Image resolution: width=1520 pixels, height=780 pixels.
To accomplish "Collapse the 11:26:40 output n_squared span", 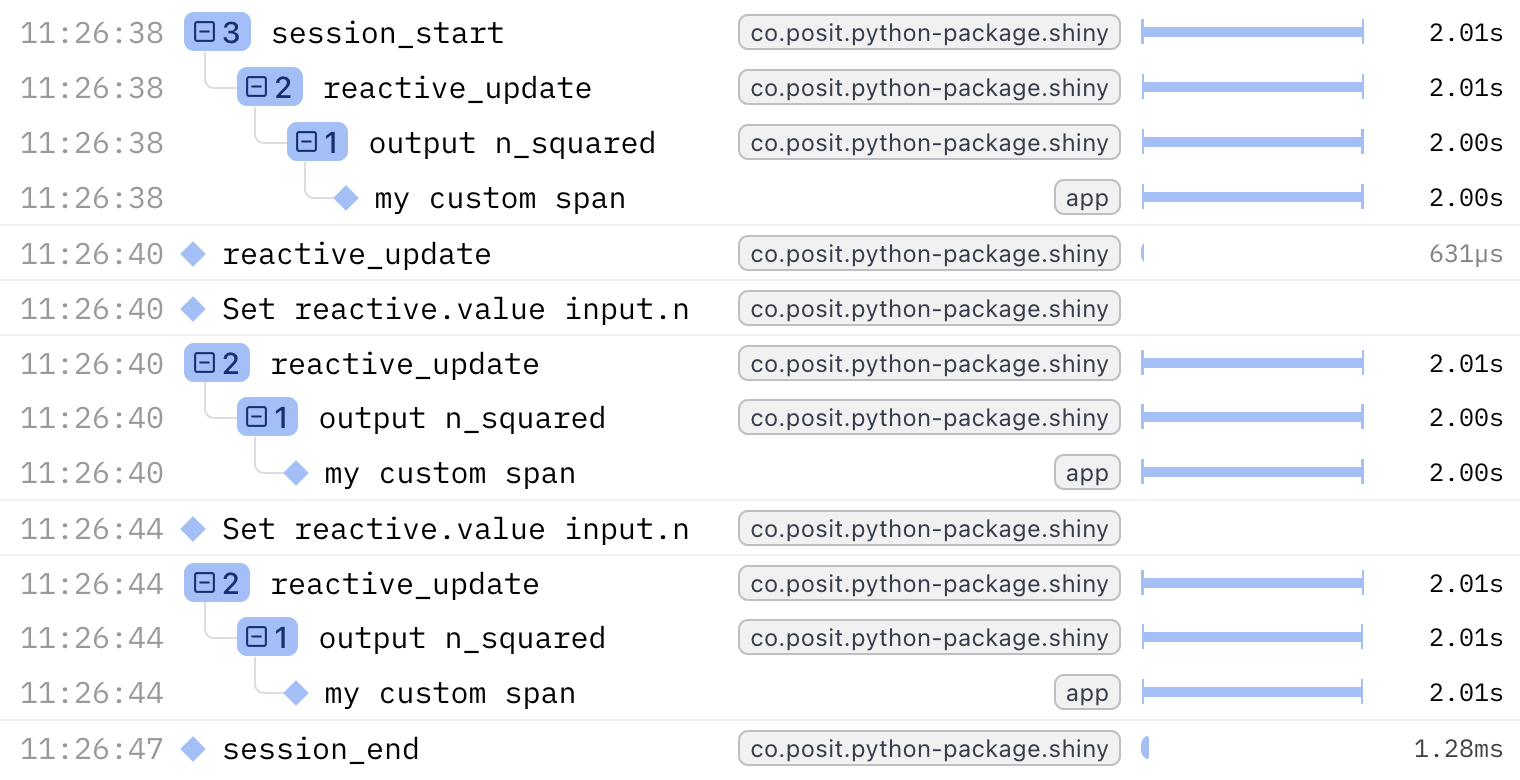I will (x=257, y=418).
